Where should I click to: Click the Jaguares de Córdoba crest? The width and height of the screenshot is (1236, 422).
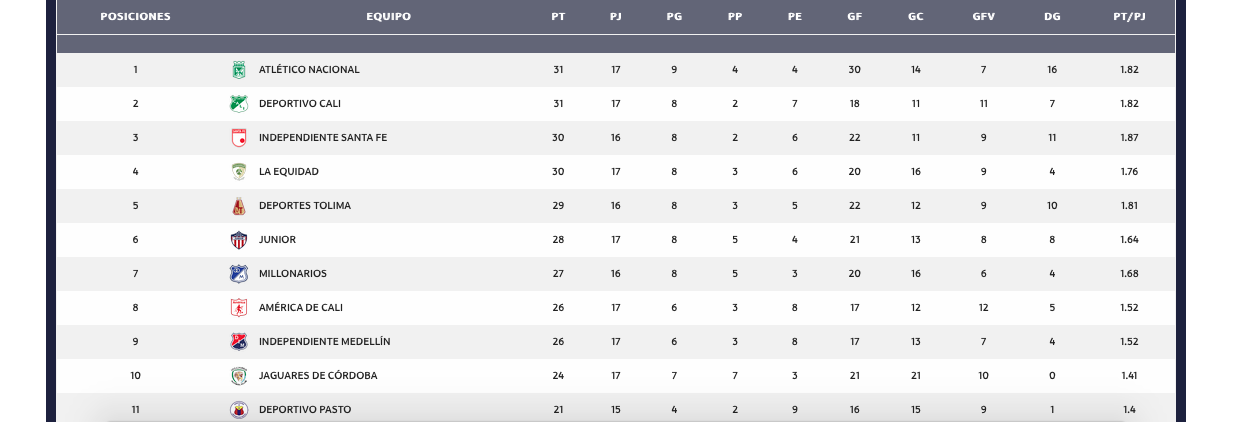(x=238, y=376)
